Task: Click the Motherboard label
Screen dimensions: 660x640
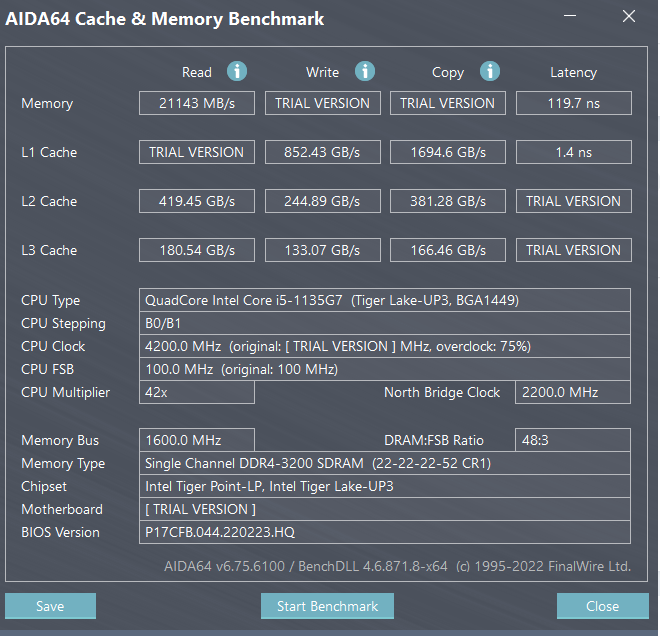Action: pyautogui.click(x=62, y=509)
